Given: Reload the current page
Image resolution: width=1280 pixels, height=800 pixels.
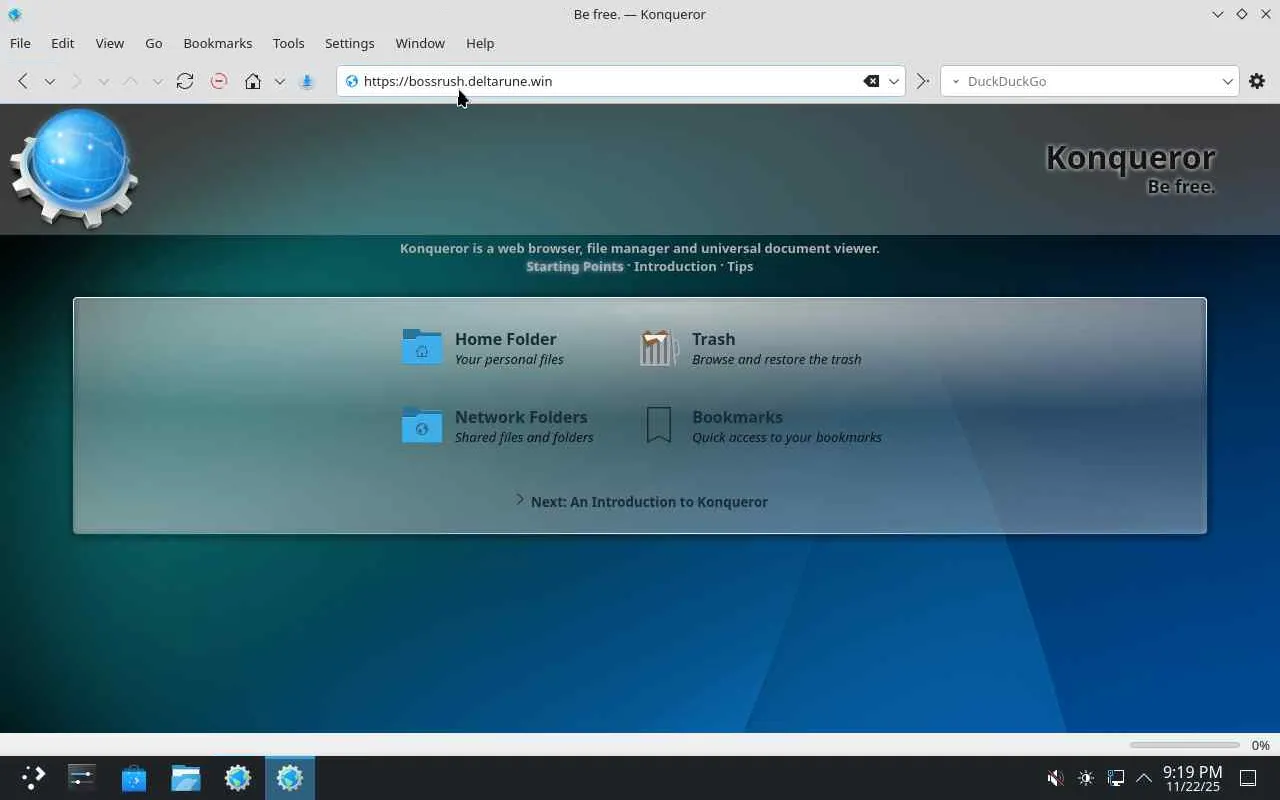Looking at the screenshot, I should point(185,81).
